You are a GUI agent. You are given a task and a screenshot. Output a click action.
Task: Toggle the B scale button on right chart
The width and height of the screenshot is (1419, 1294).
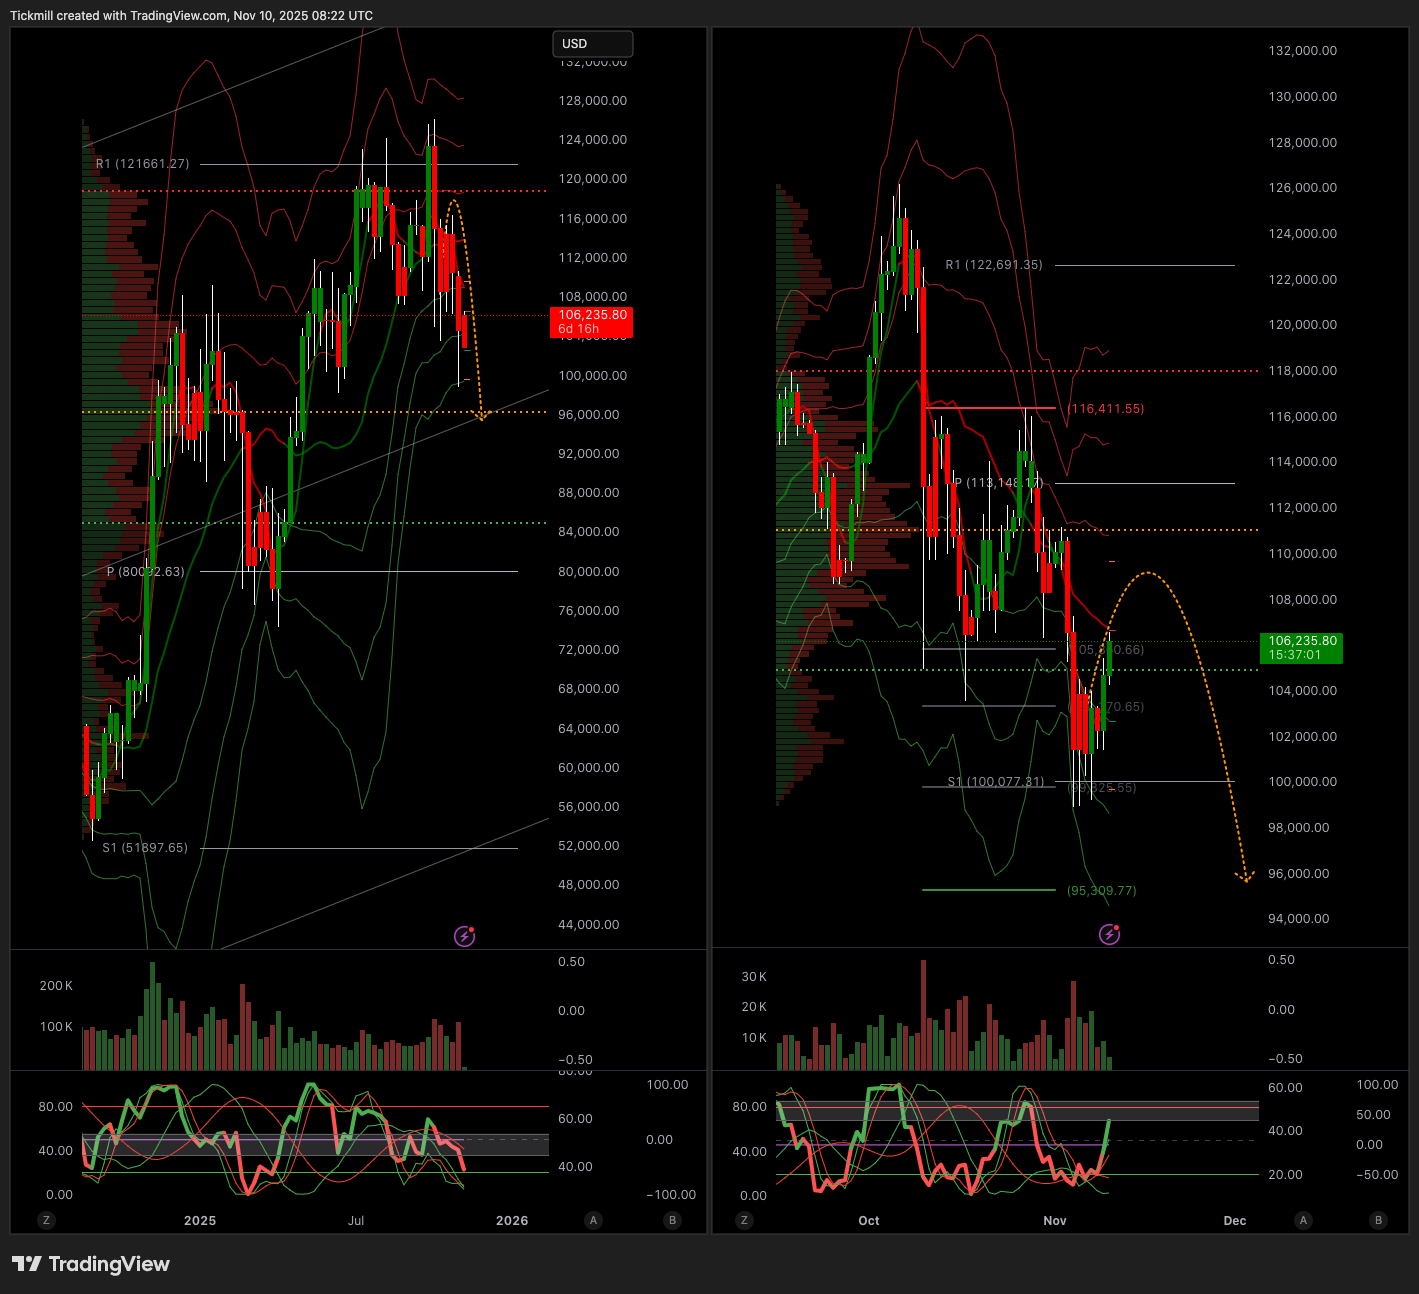click(1379, 1220)
